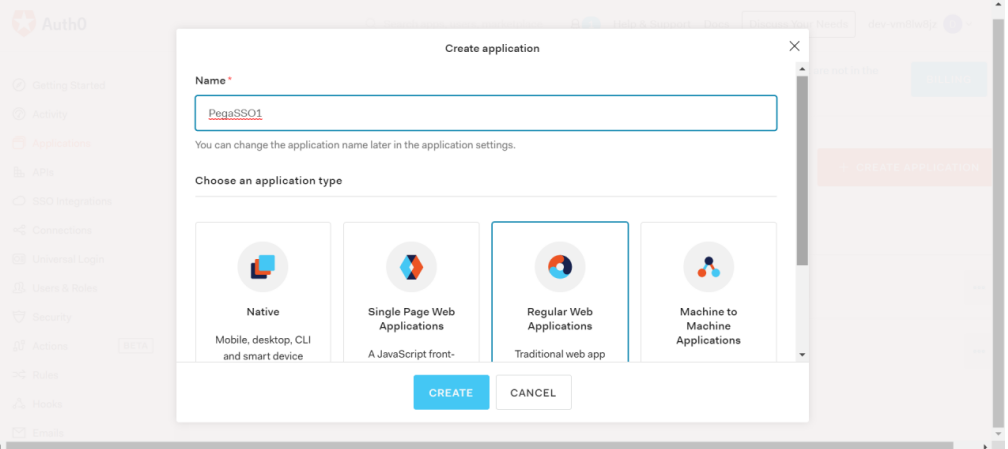
Task: Select the Single Page Web Applications icon
Action: pos(411,266)
